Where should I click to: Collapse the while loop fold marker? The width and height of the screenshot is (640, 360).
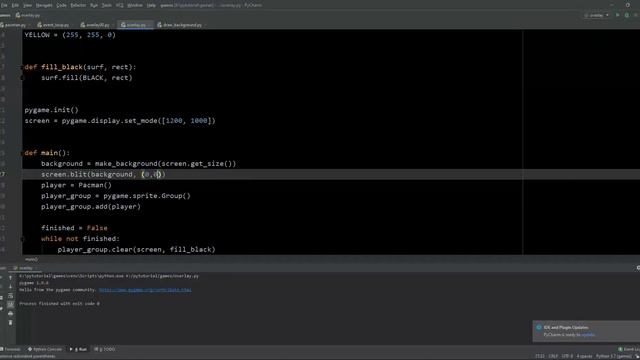22,239
